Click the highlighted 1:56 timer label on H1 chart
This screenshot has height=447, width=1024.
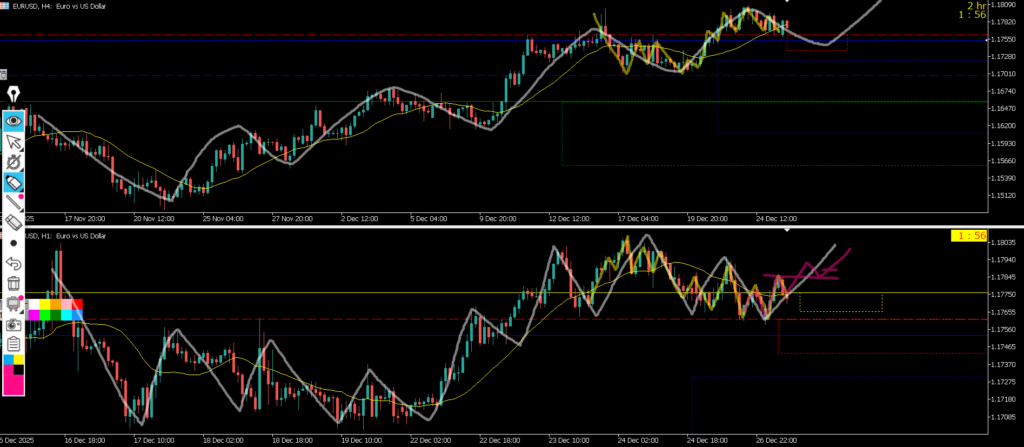(967, 236)
